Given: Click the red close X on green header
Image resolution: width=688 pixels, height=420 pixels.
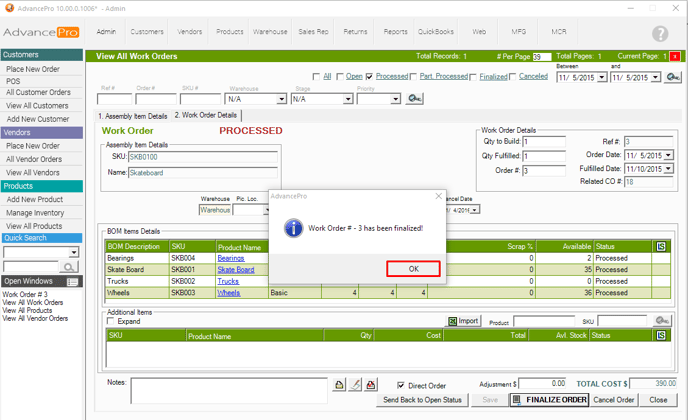Looking at the screenshot, I should tap(675, 57).
